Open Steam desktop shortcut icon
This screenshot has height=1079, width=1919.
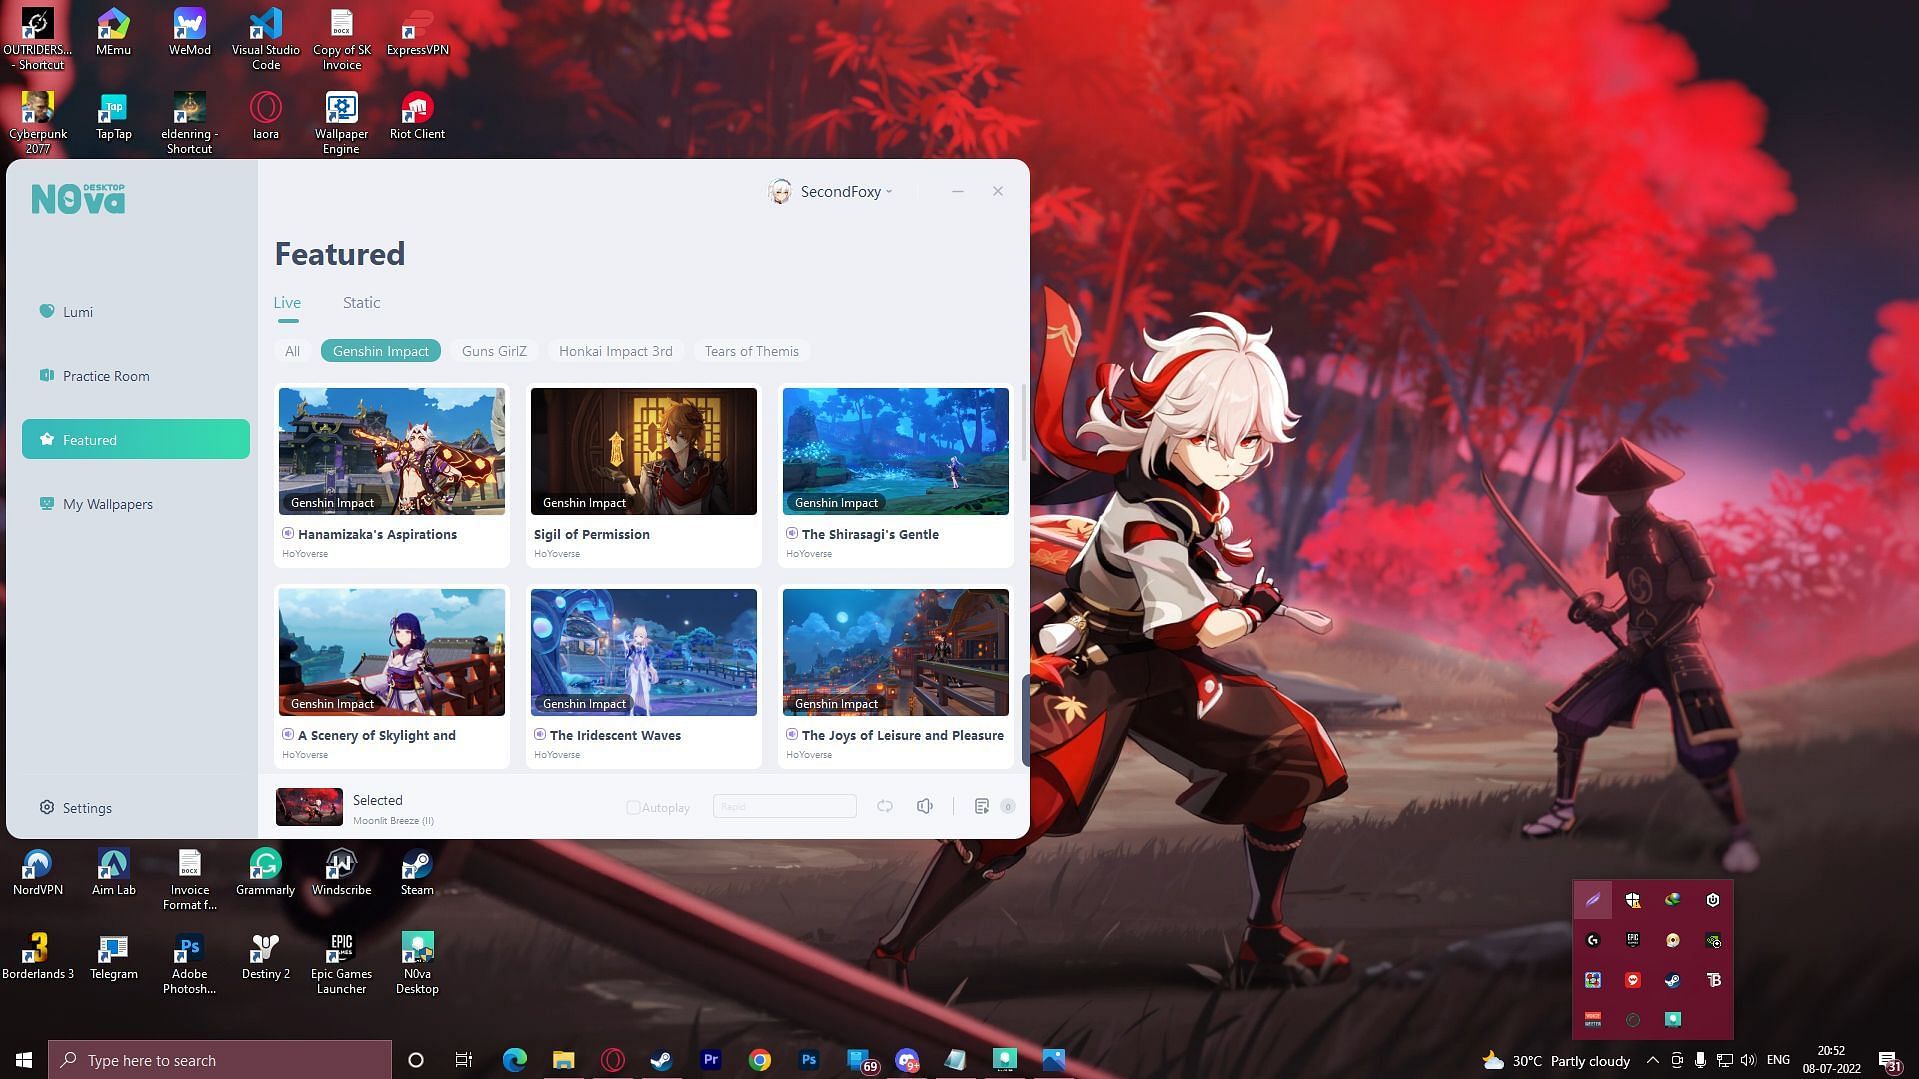[x=417, y=872]
